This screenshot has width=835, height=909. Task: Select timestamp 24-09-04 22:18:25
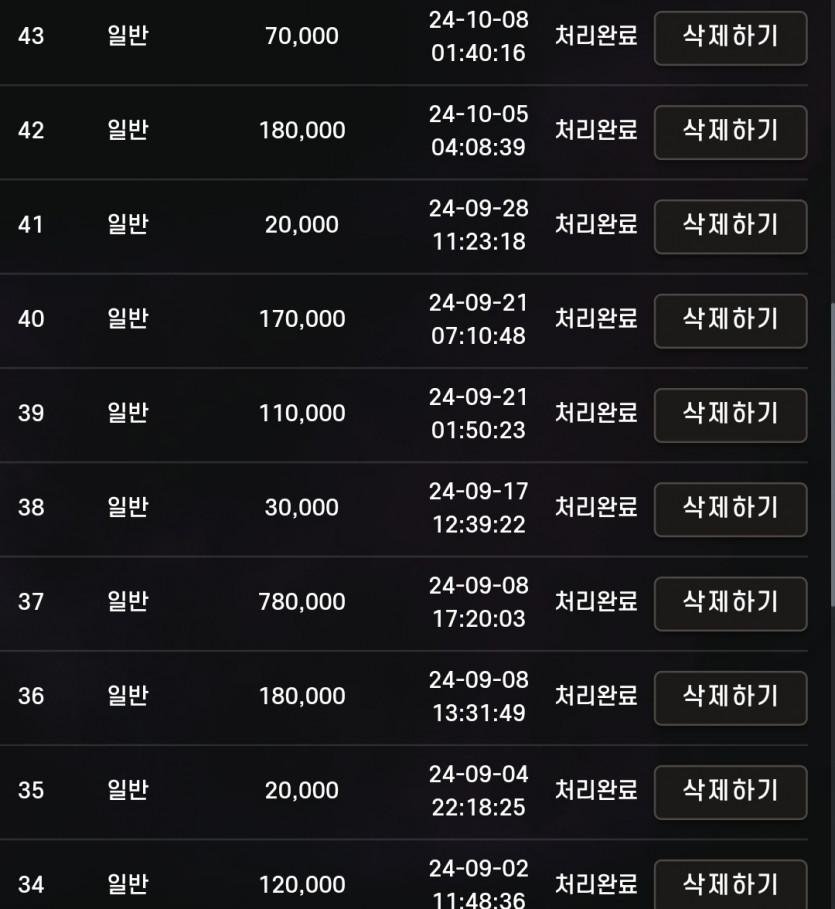tap(479, 791)
